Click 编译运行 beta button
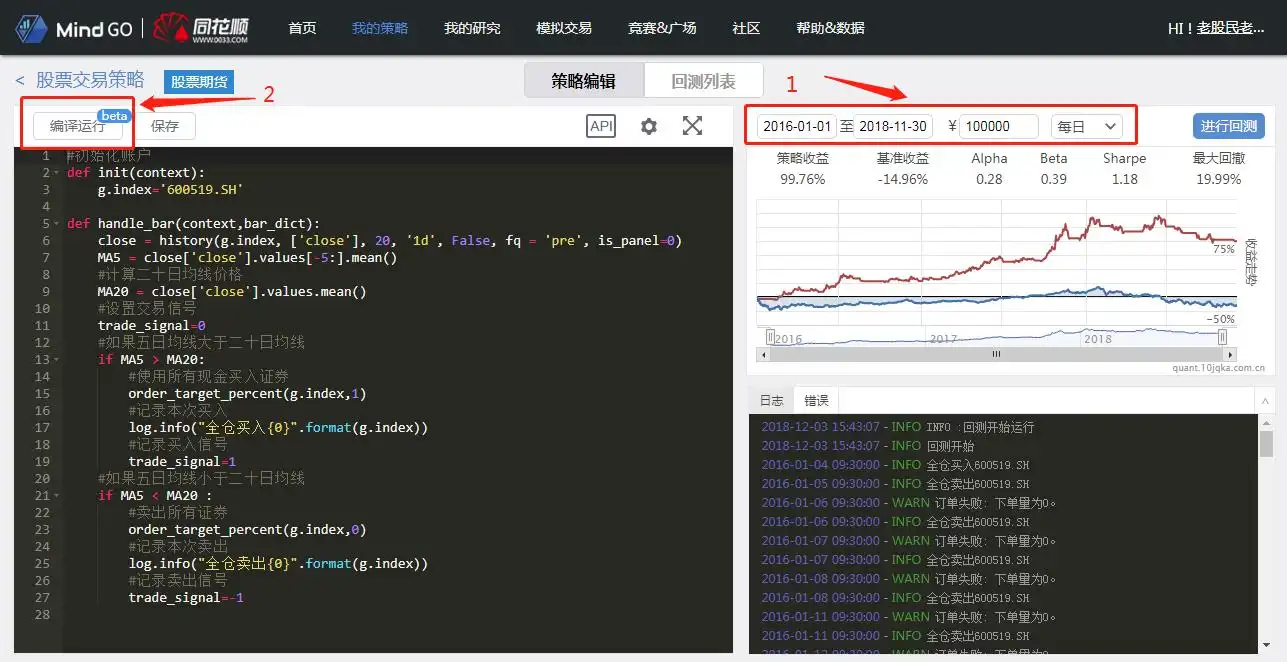 pos(79,125)
